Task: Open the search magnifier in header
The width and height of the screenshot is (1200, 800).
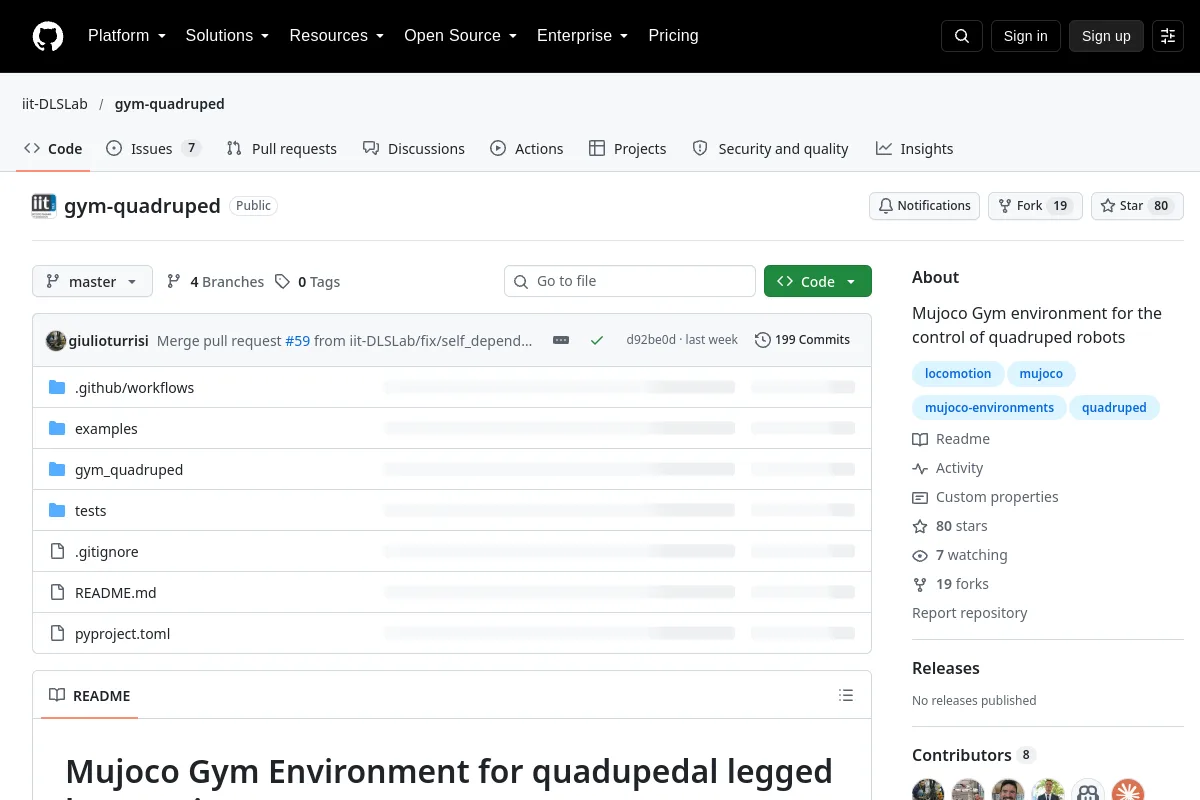Action: (x=962, y=36)
